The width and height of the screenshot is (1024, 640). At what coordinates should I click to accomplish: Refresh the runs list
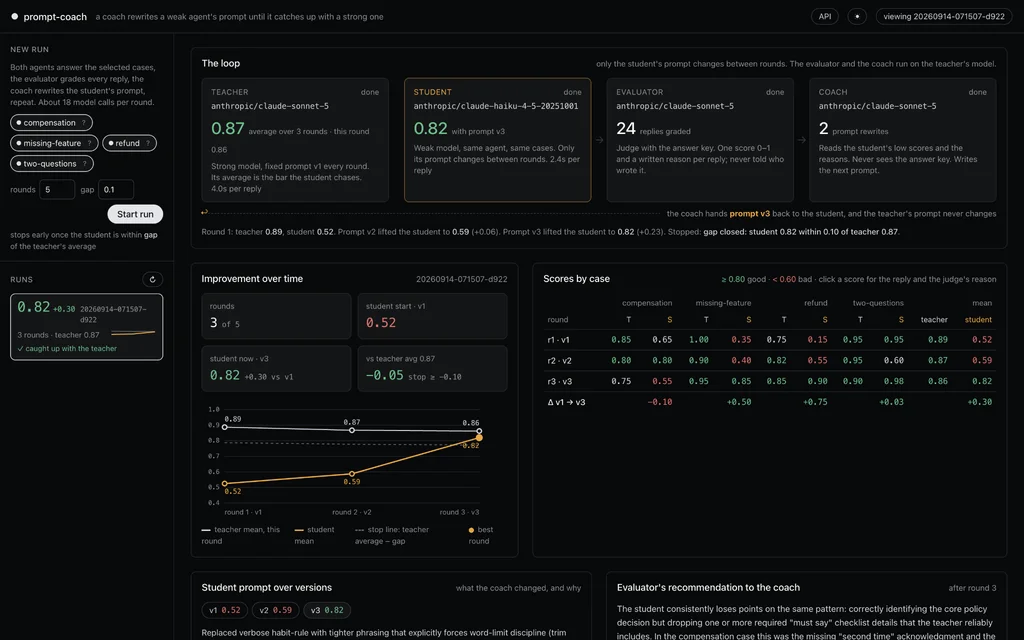152,280
